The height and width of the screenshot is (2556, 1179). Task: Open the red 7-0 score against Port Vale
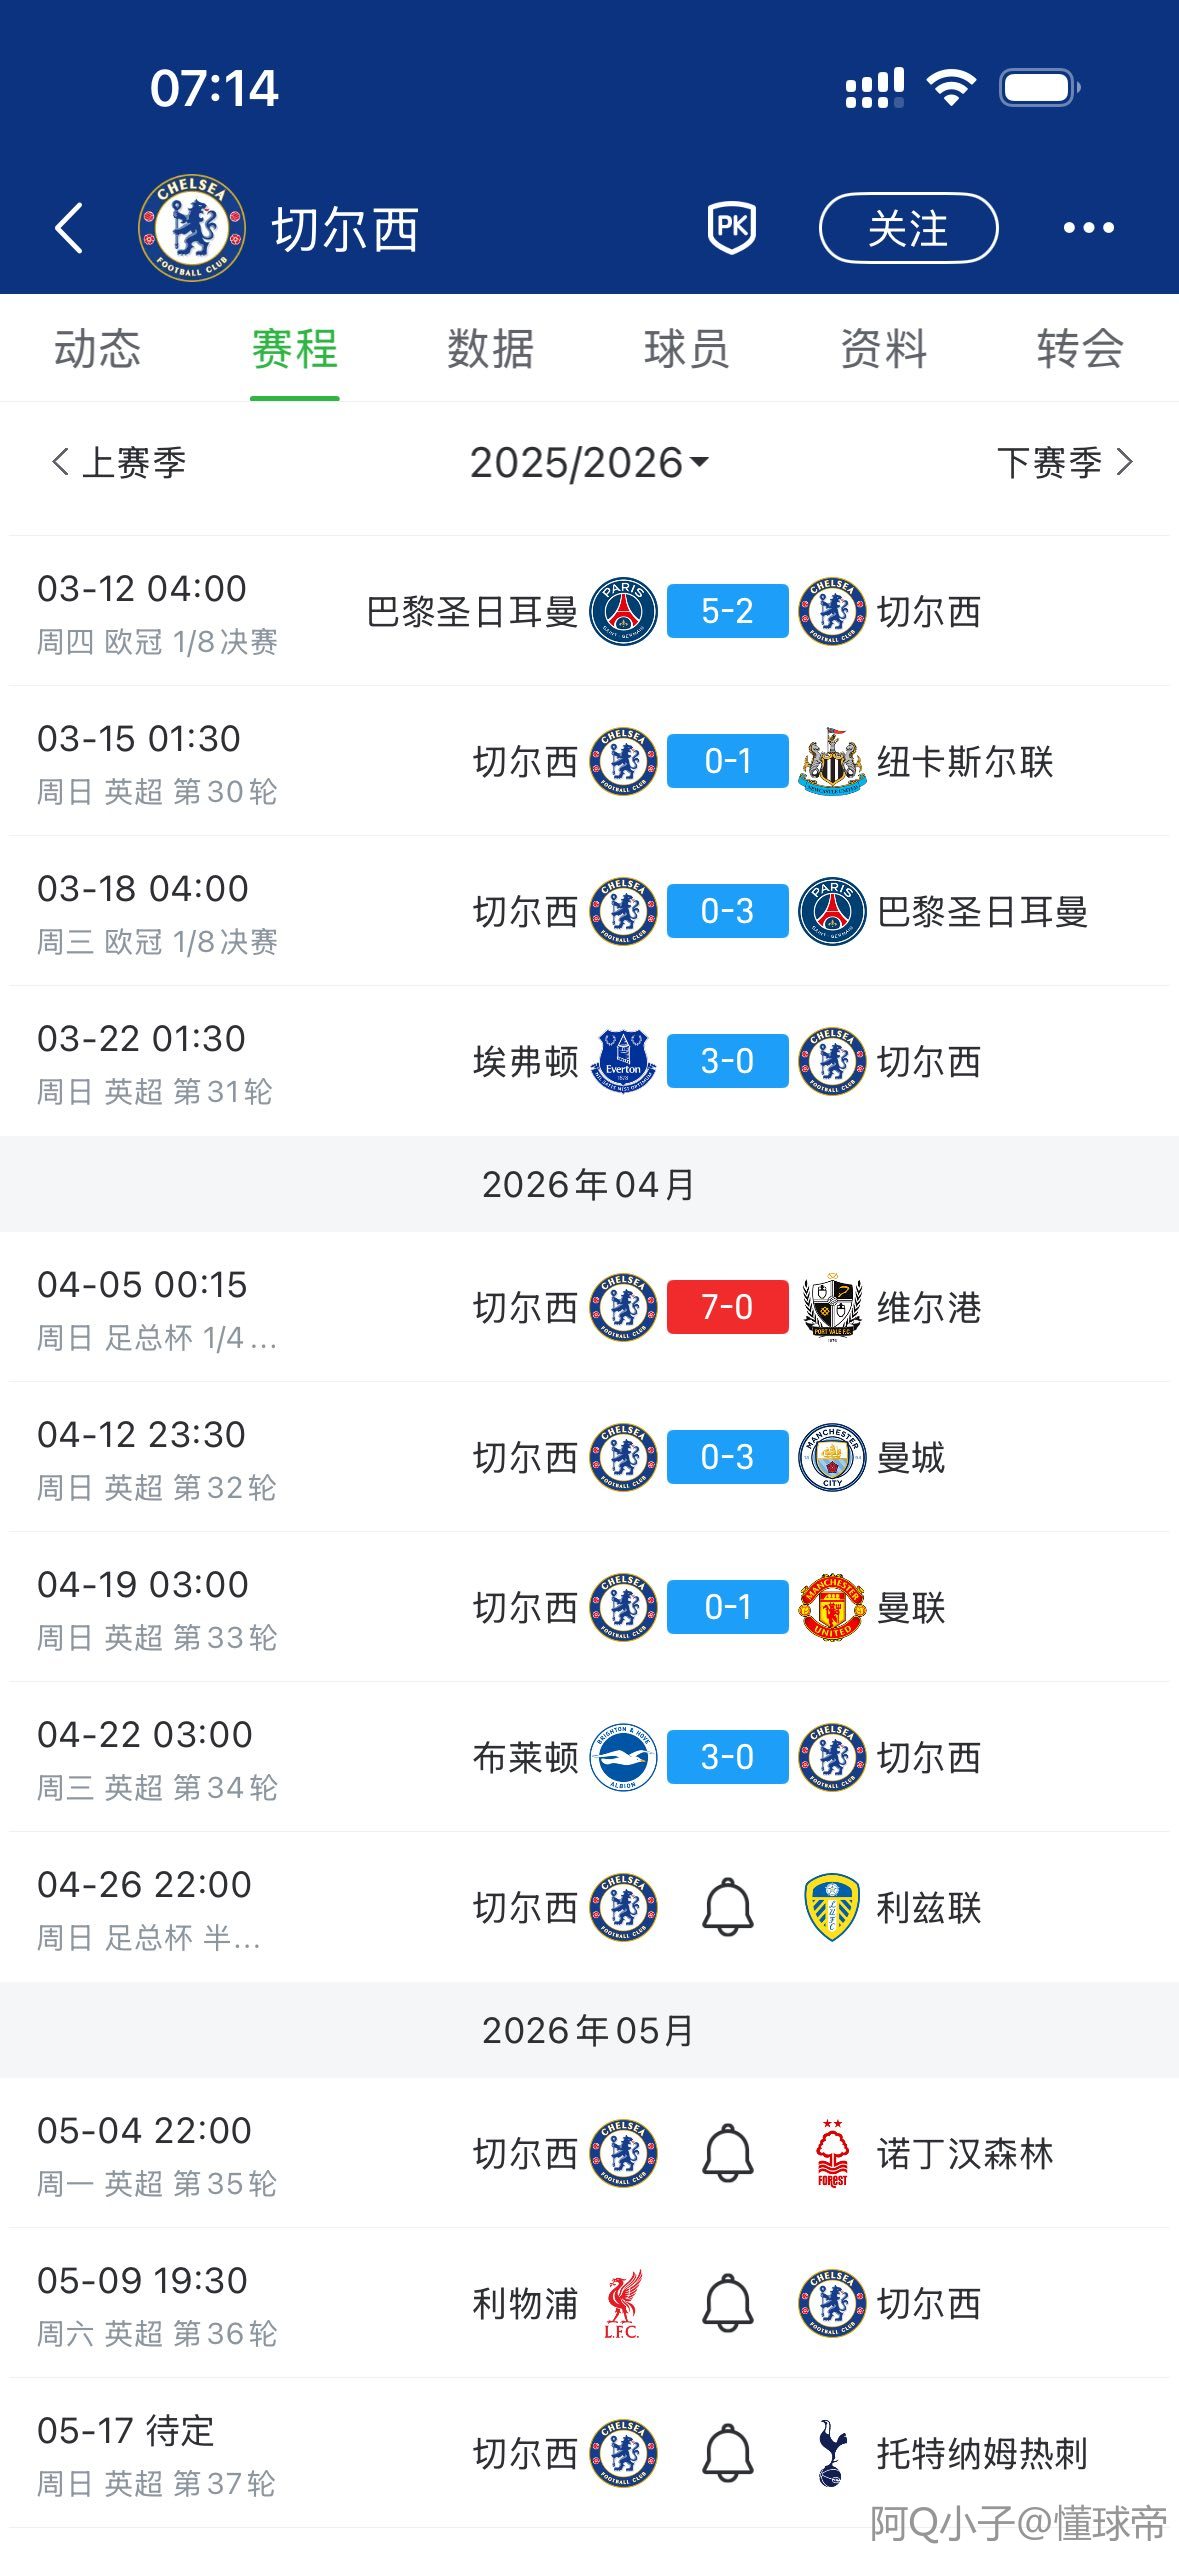pos(727,1307)
